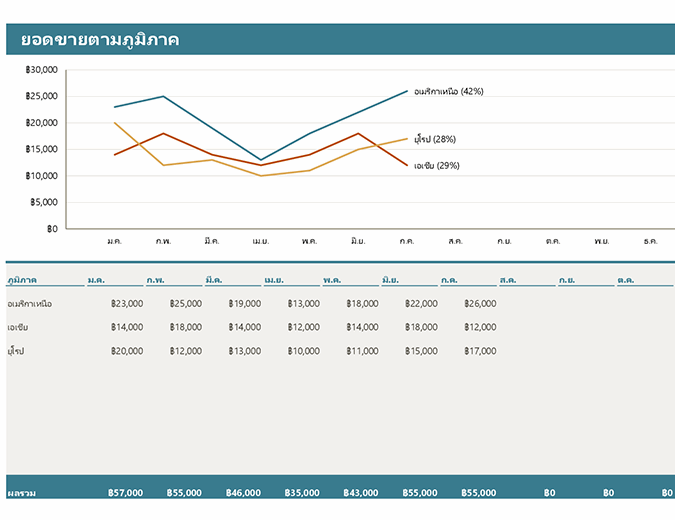Click the ผลรวม total row label
This screenshot has width=675, height=520.
click(22, 493)
